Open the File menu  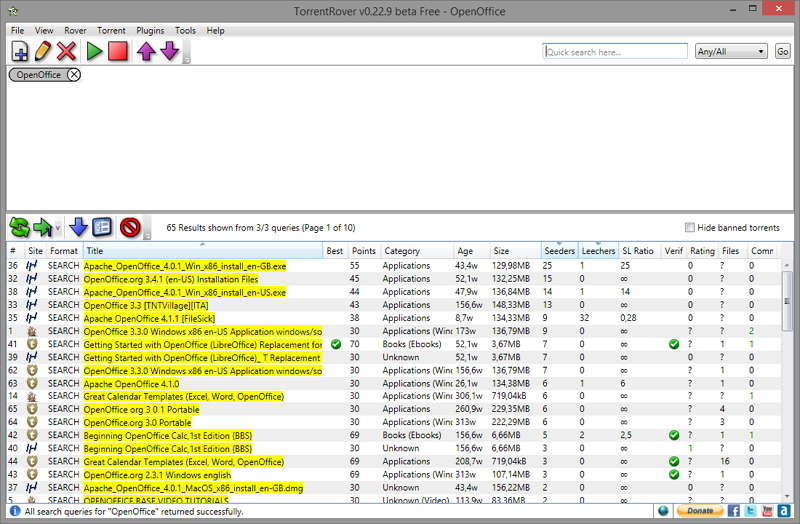(x=17, y=31)
